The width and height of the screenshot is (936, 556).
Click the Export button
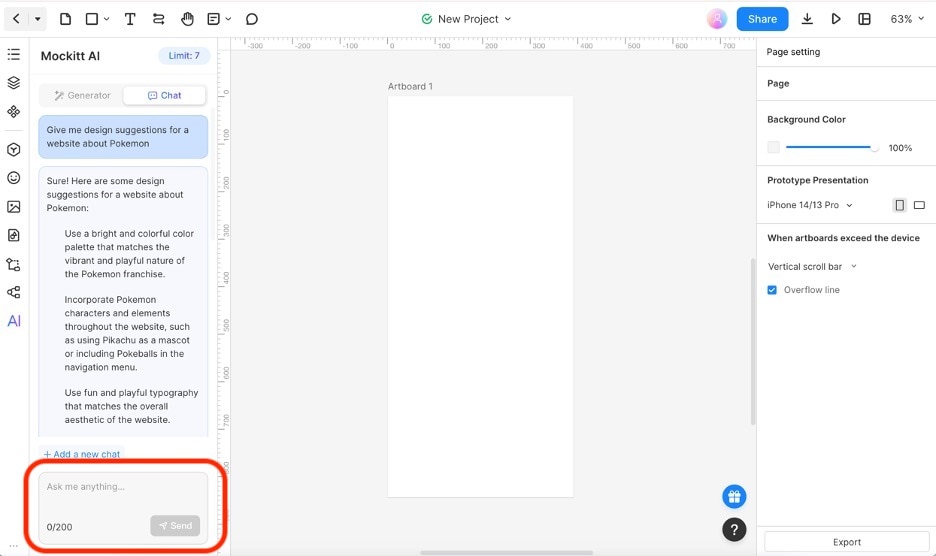click(x=846, y=542)
